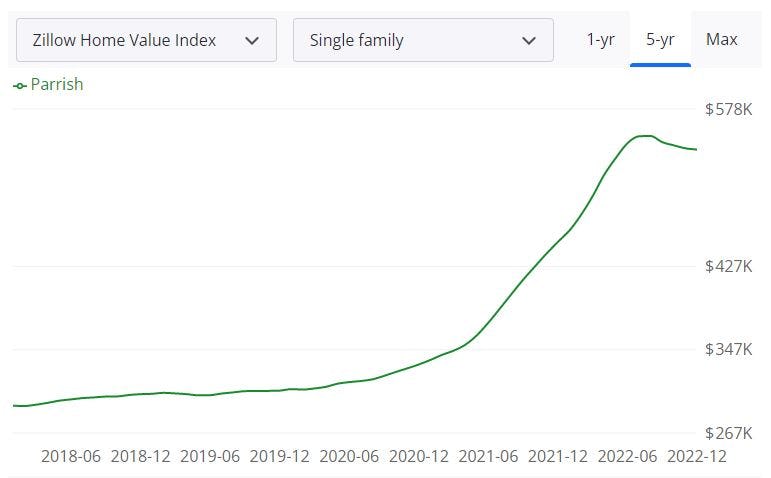The width and height of the screenshot is (771, 478).
Task: Click the left start of the green line
Action: point(14,406)
